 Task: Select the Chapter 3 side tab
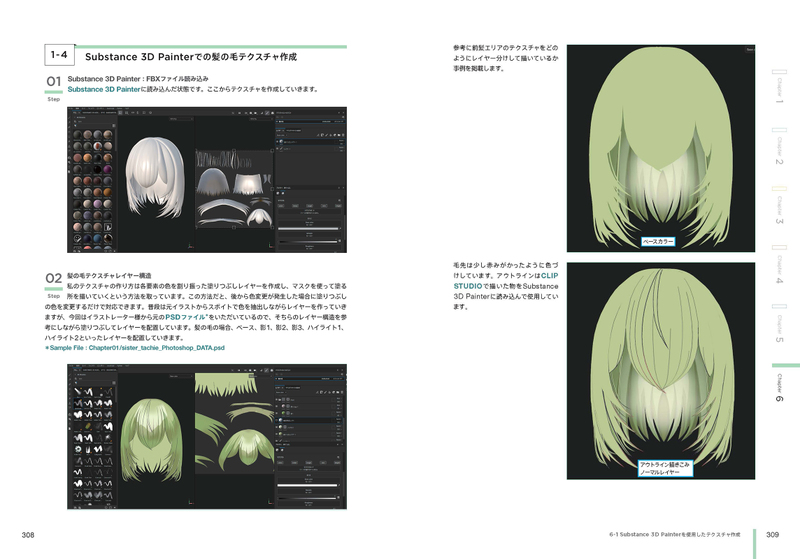(x=779, y=206)
